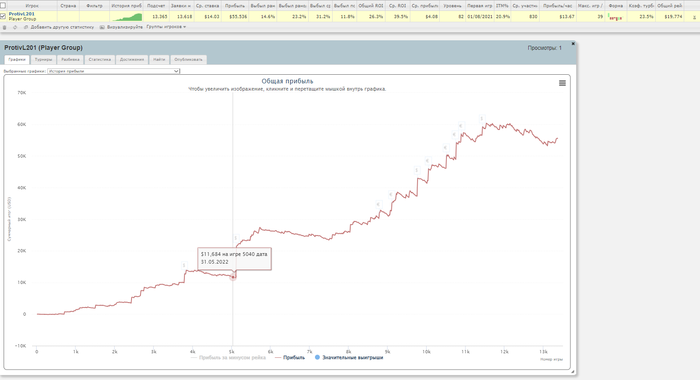Open the chart hamburger export menu
Viewport: 700px width, 380px height.
pos(562,83)
